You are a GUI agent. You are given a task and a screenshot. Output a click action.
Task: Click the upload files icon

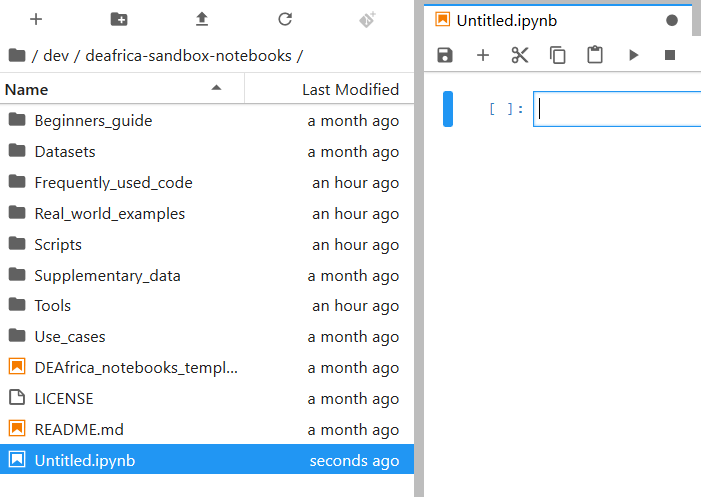[x=202, y=19]
